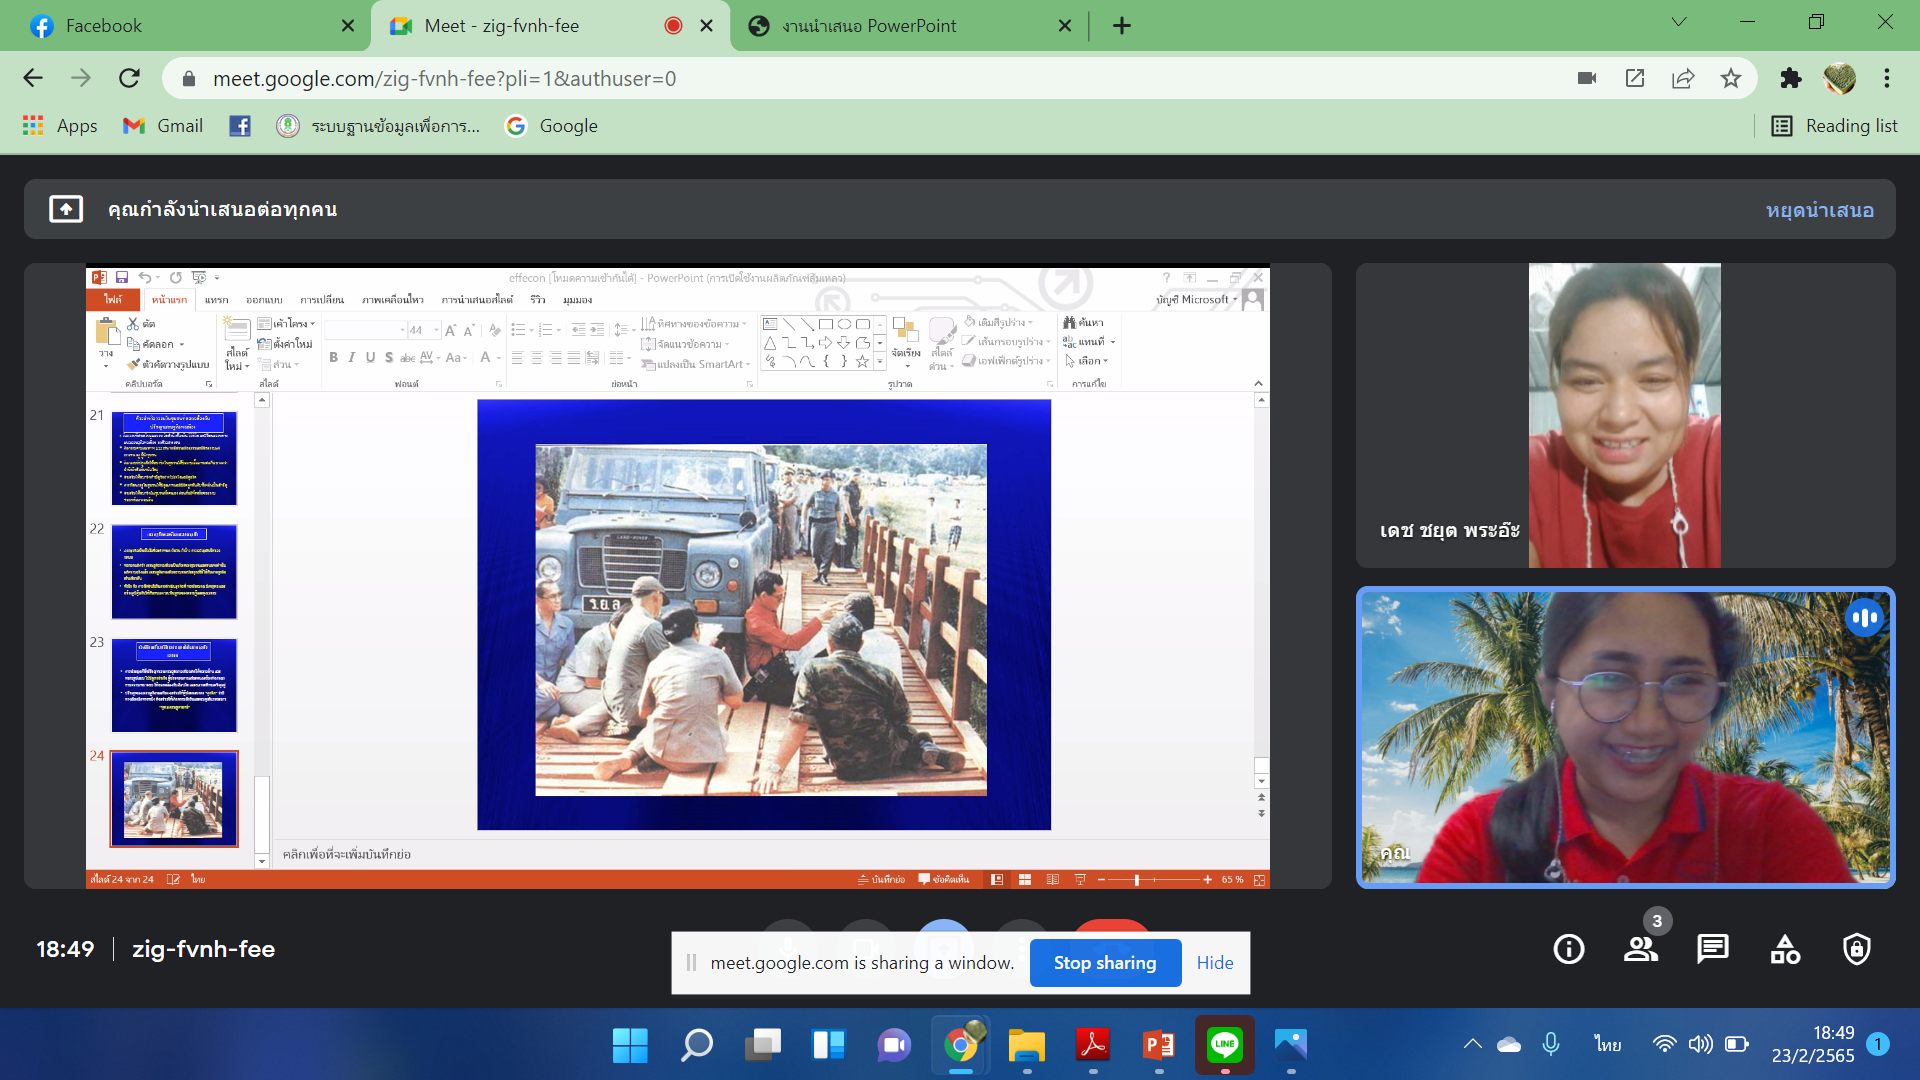Open Chrome tab search dropdown arrow
Image resolution: width=1920 pixels, height=1080 pixels.
pos(1679,22)
